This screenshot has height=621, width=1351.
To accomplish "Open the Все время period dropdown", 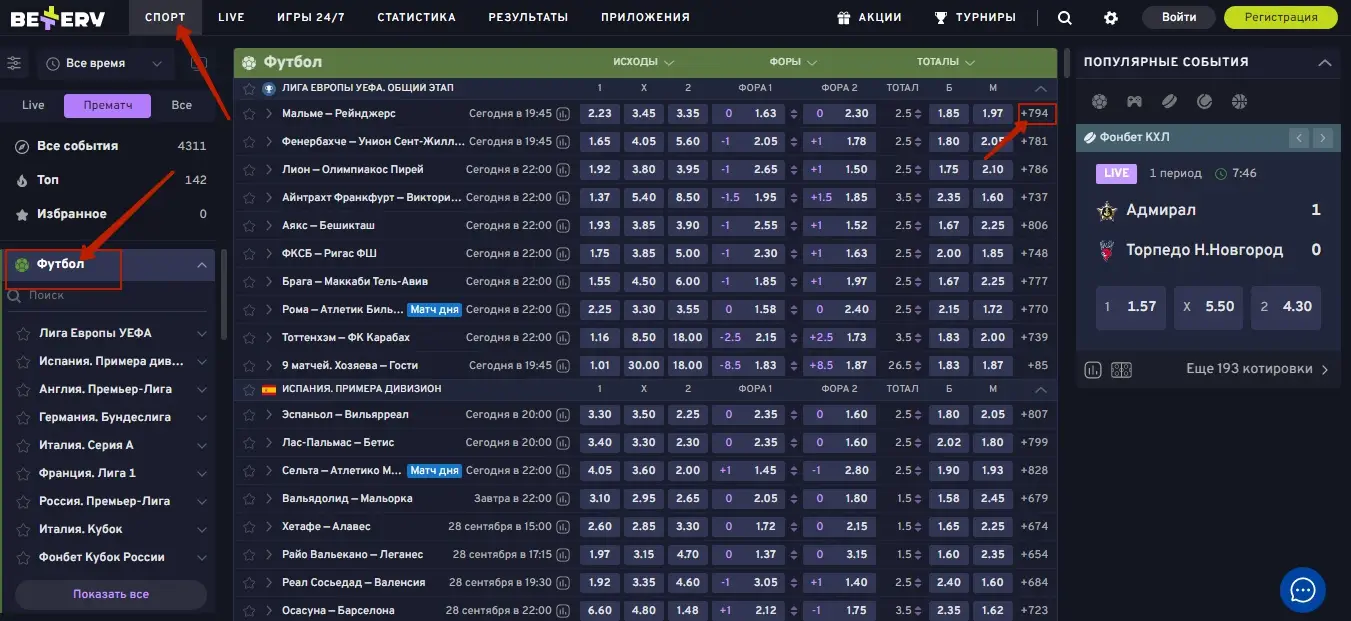I will point(105,63).
